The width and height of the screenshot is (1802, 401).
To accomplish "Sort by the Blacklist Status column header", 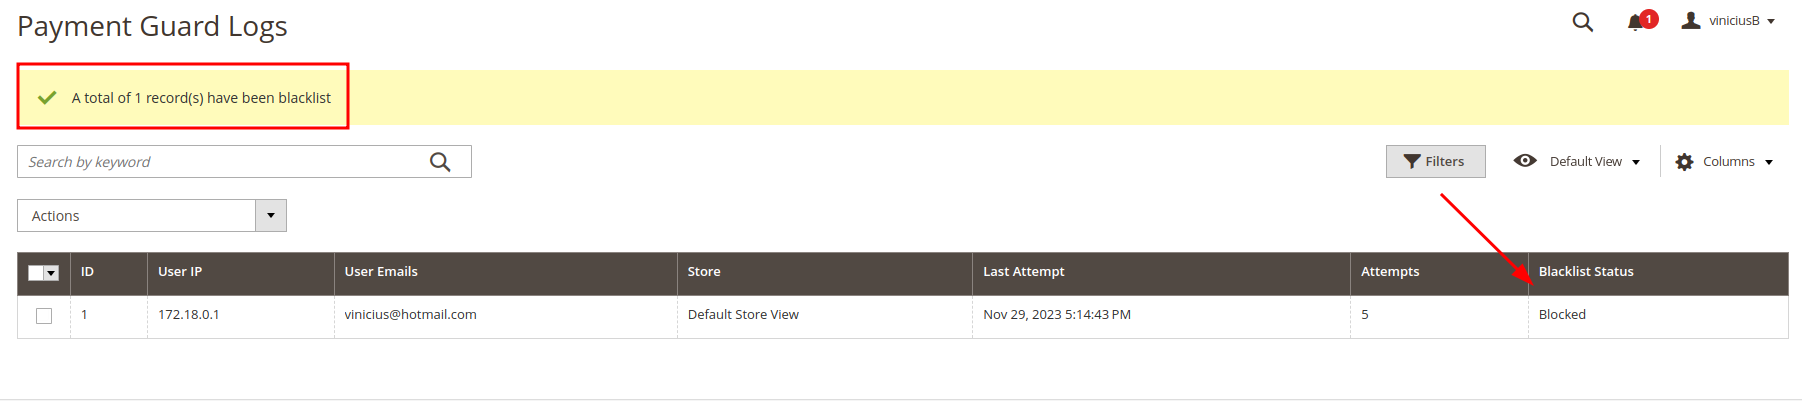I will click(x=1585, y=272).
